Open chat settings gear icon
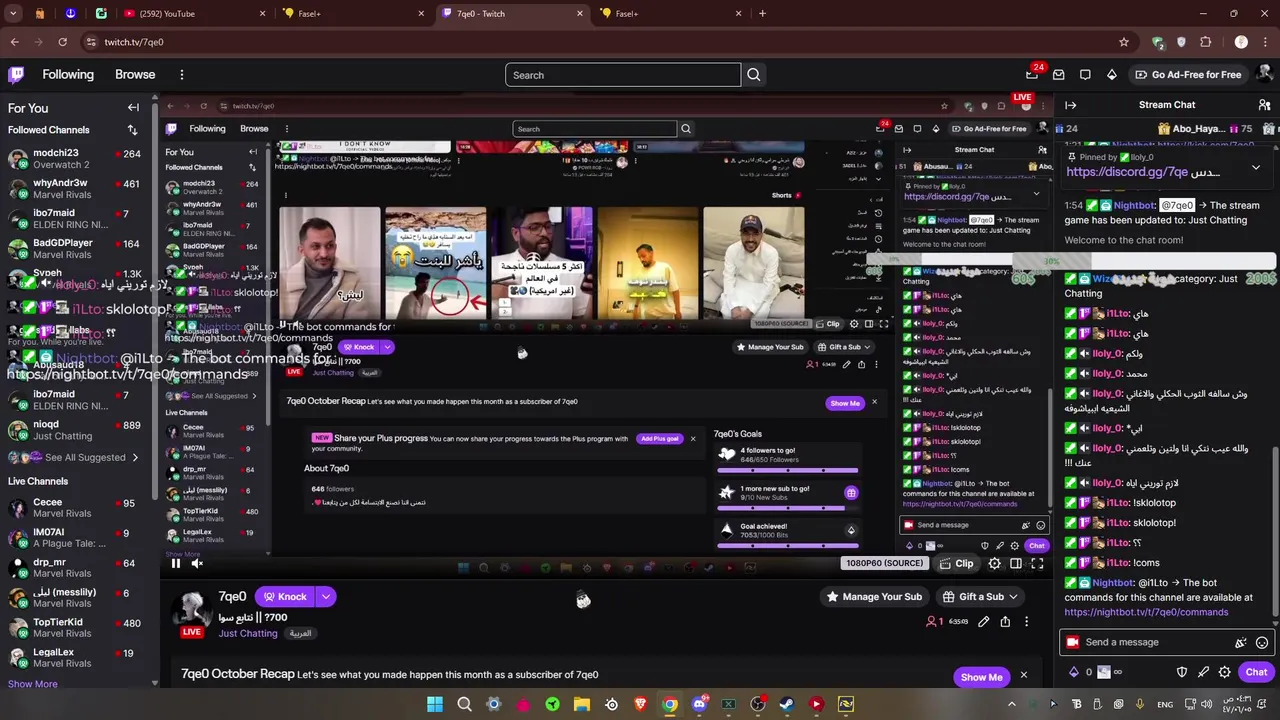The image size is (1280, 720). pos(1224,672)
